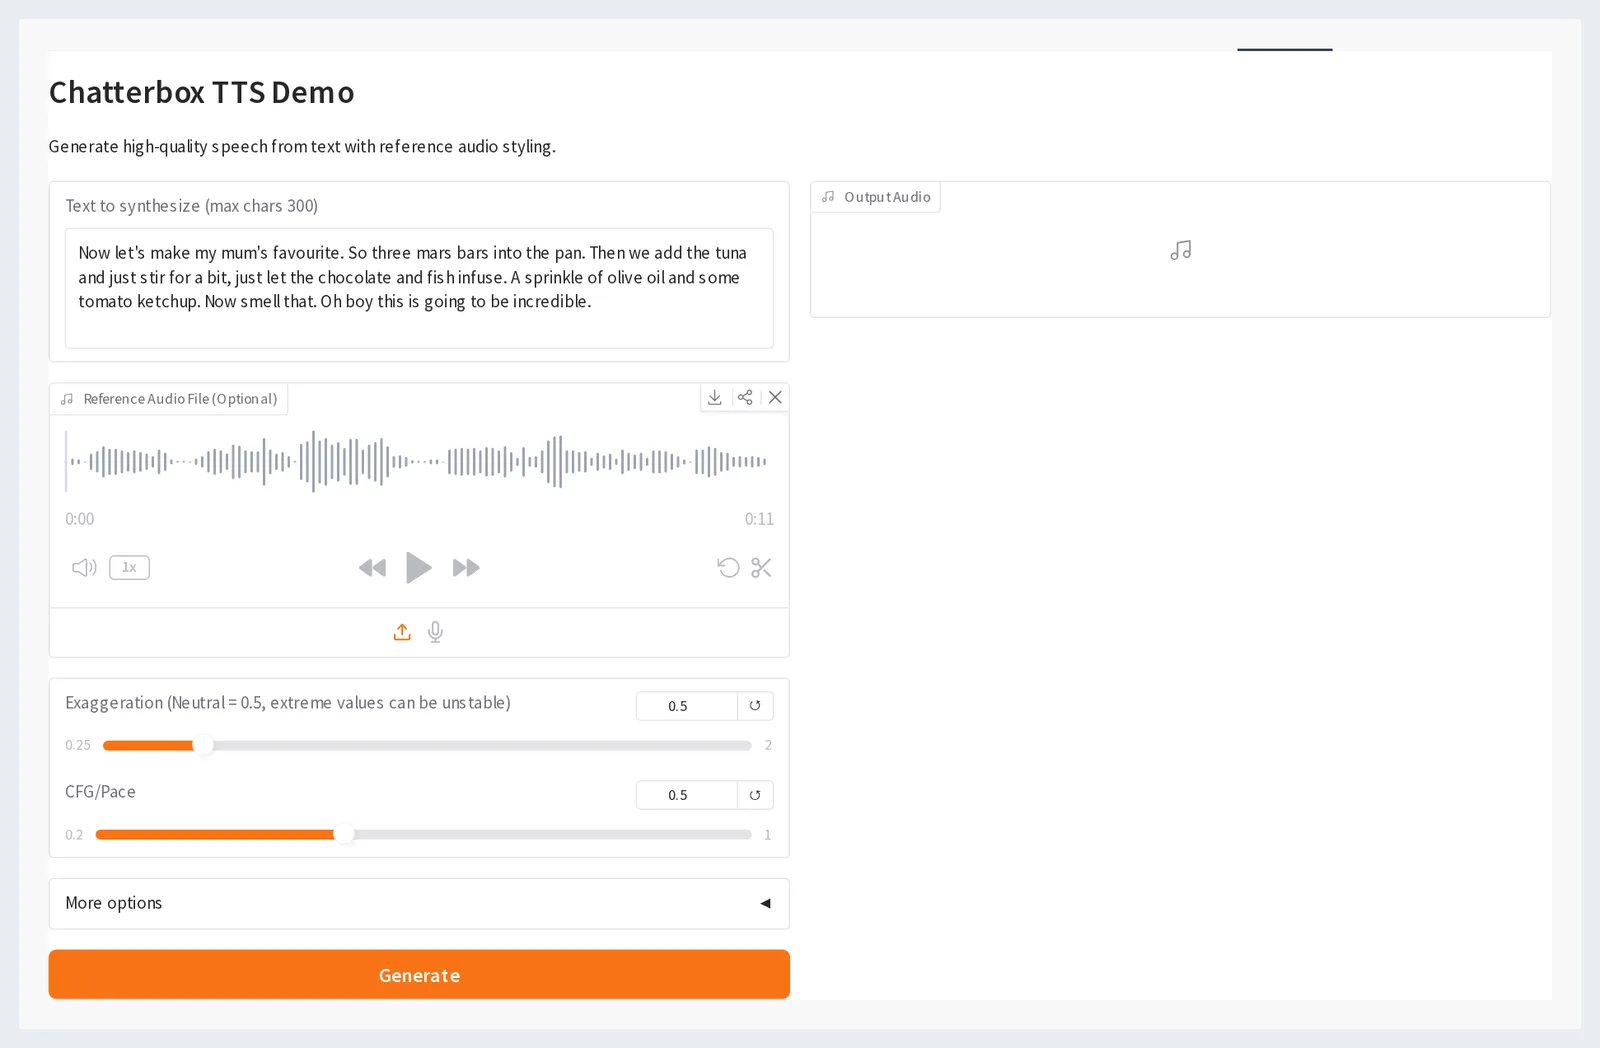
Task: Click the Exaggeration number field
Action: pos(687,706)
